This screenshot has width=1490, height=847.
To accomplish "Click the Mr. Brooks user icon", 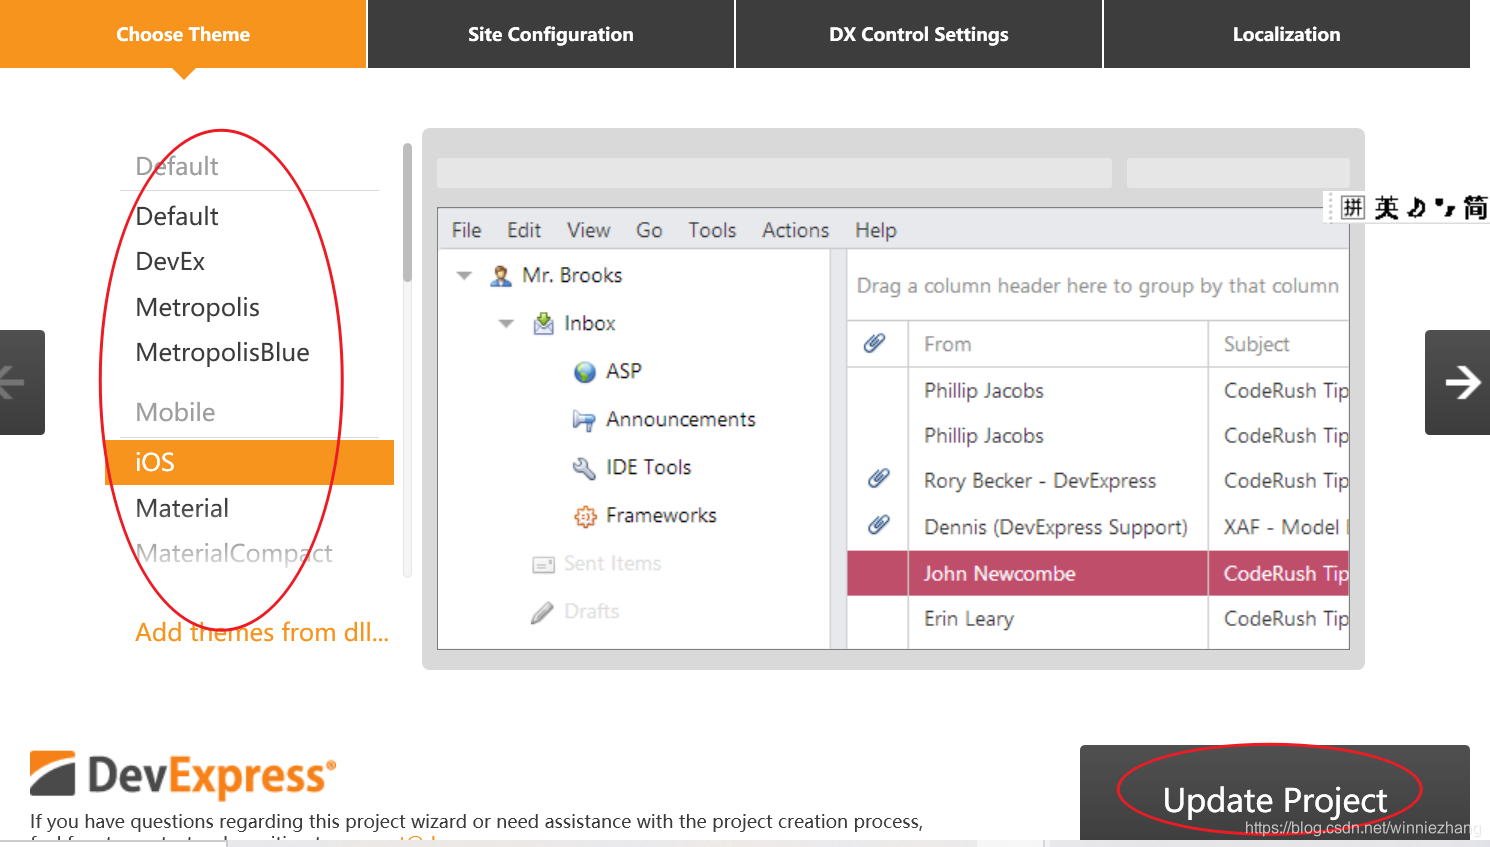I will point(501,275).
